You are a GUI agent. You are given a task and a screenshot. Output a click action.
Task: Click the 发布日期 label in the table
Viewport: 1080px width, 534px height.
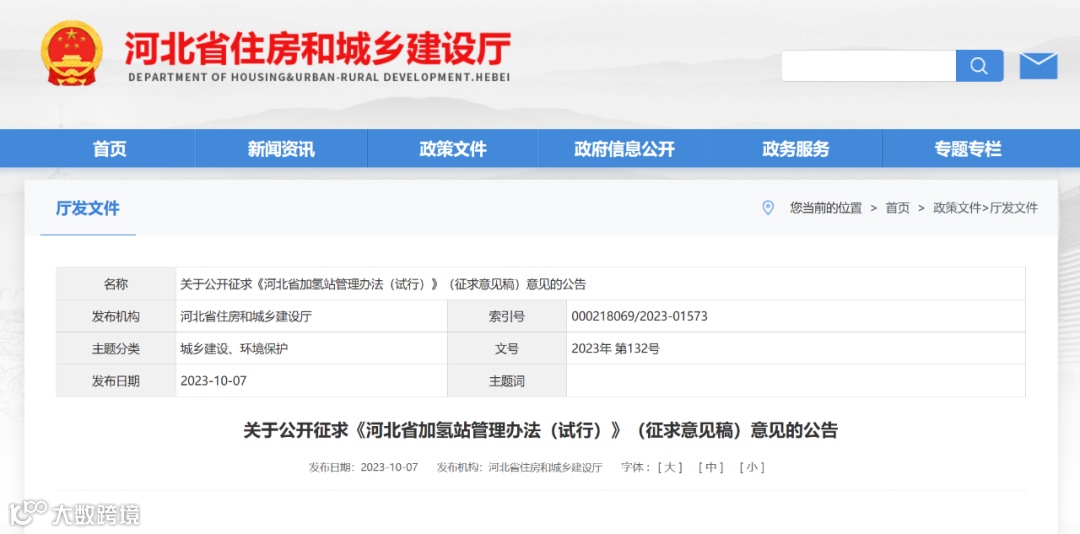pos(116,380)
